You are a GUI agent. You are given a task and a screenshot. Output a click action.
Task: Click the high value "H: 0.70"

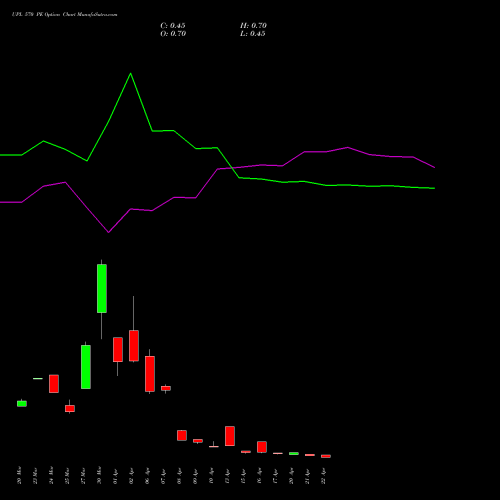(x=253, y=26)
